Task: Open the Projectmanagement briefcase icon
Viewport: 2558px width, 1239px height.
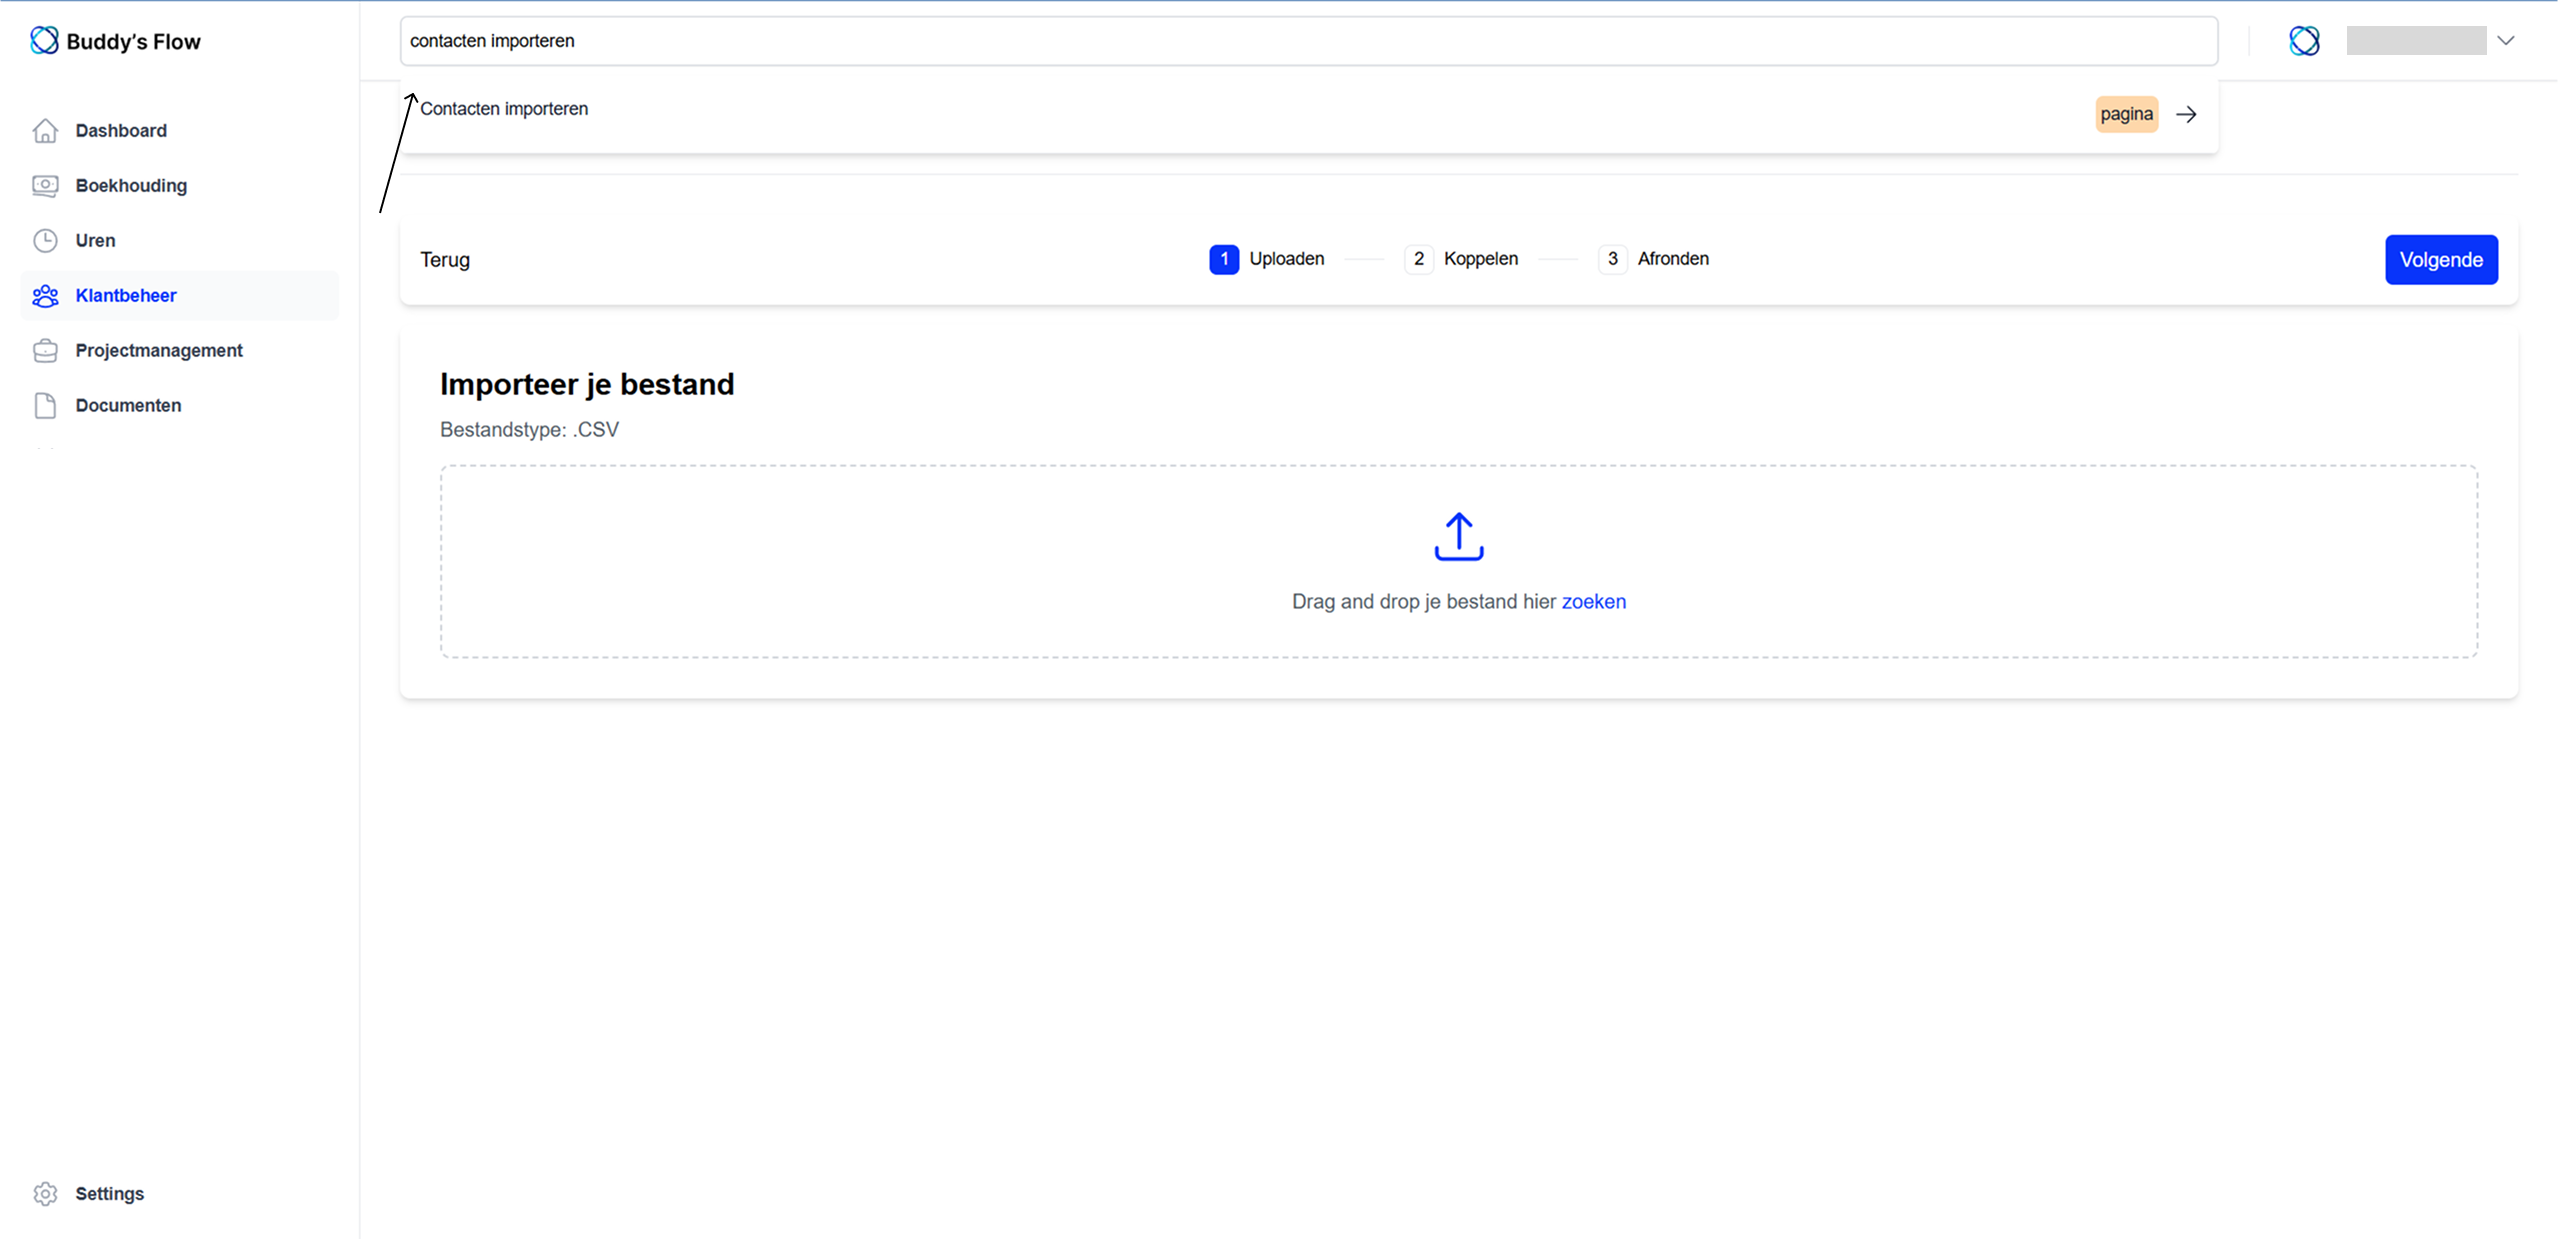Action: tap(45, 351)
